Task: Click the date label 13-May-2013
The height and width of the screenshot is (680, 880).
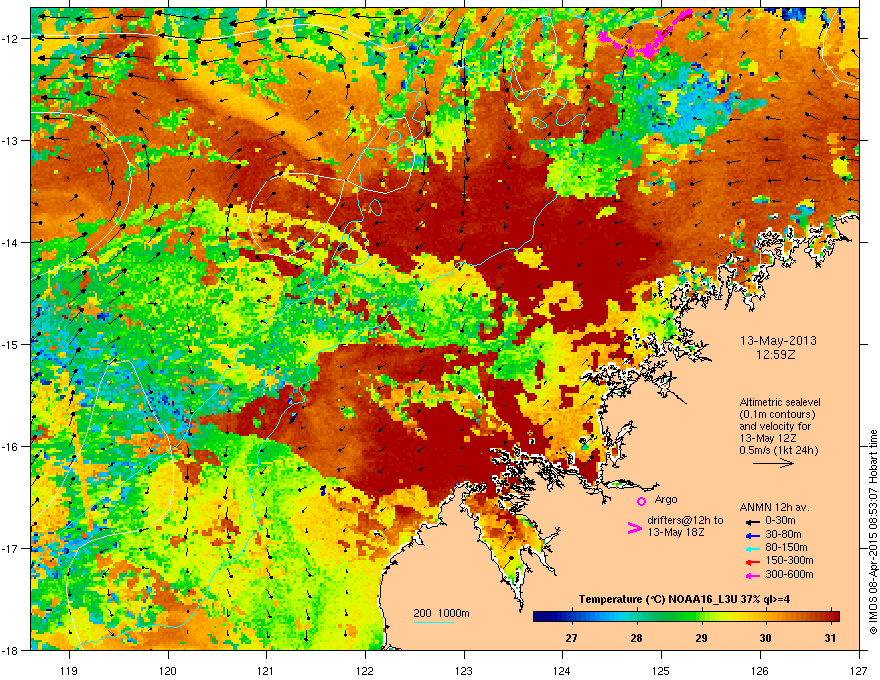Action: click(778, 341)
